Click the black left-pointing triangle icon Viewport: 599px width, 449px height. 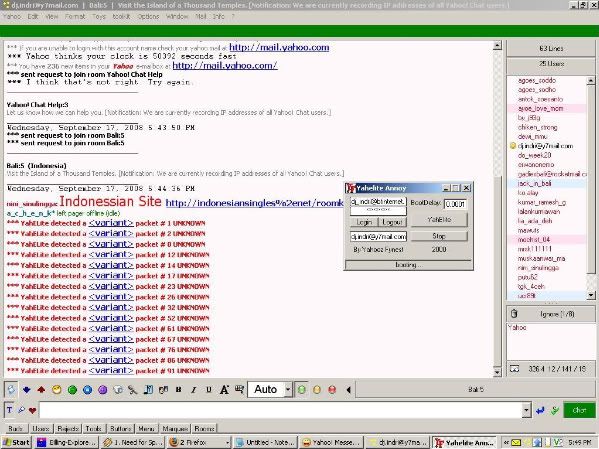click(348, 390)
